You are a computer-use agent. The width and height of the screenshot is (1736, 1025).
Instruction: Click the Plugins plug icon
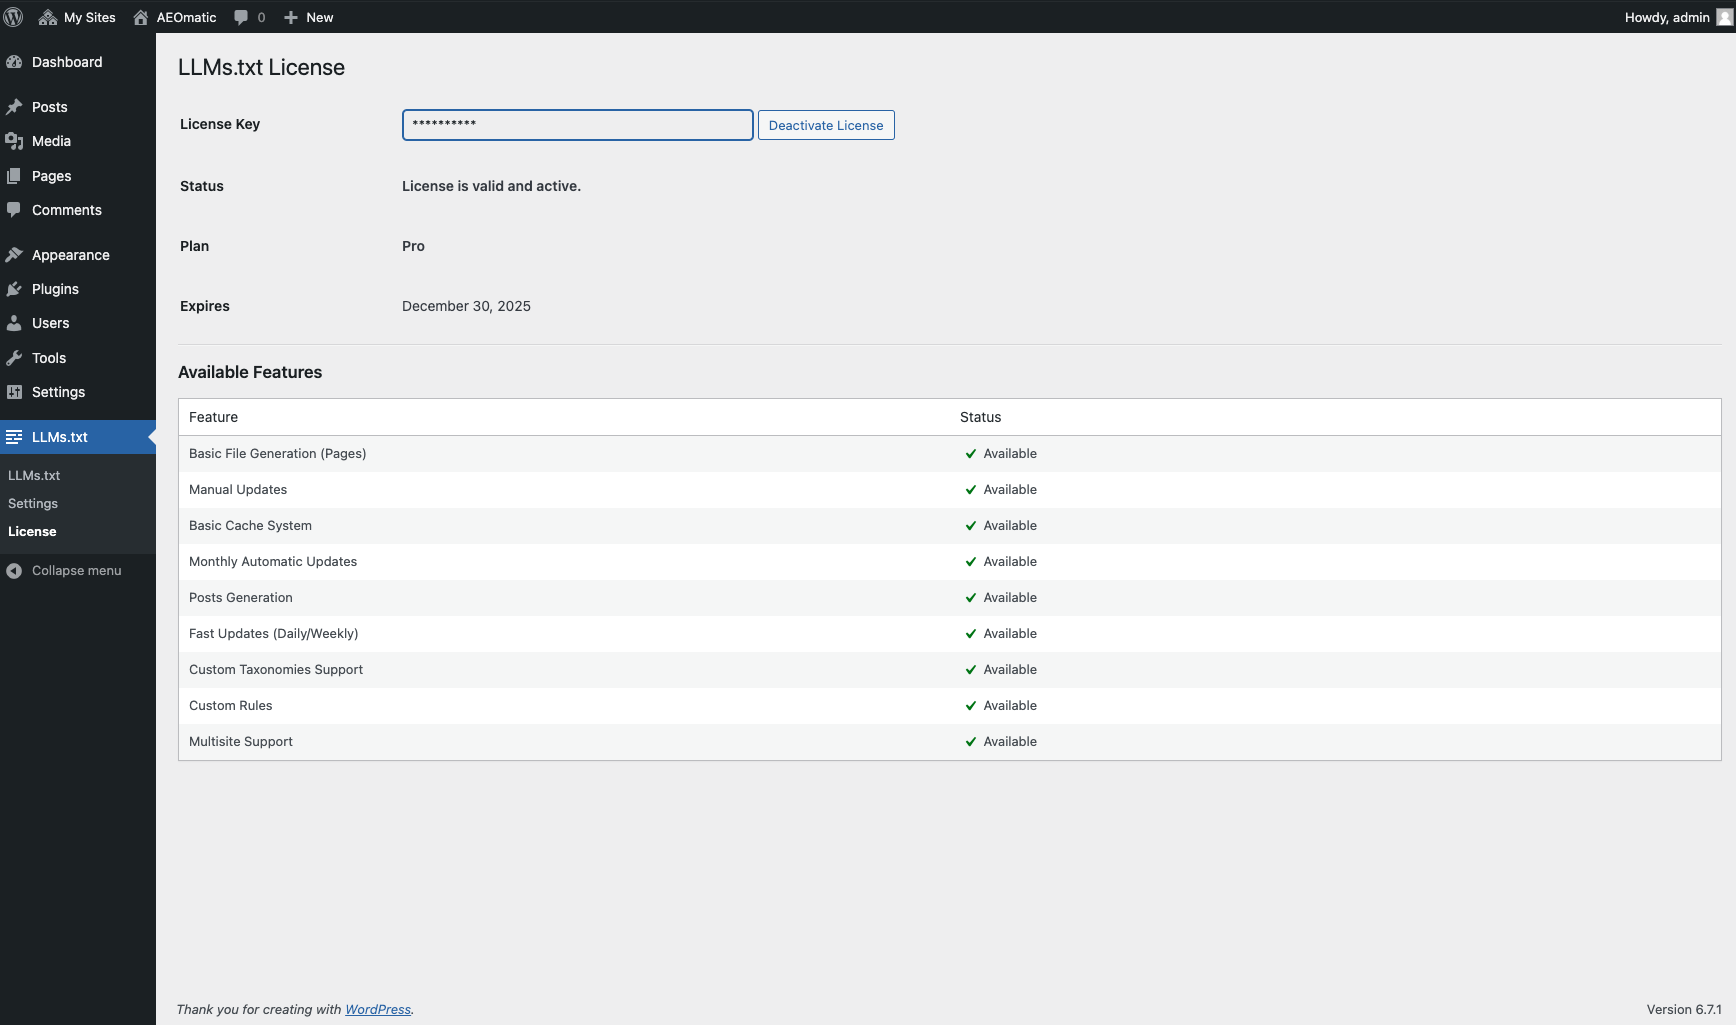point(14,289)
